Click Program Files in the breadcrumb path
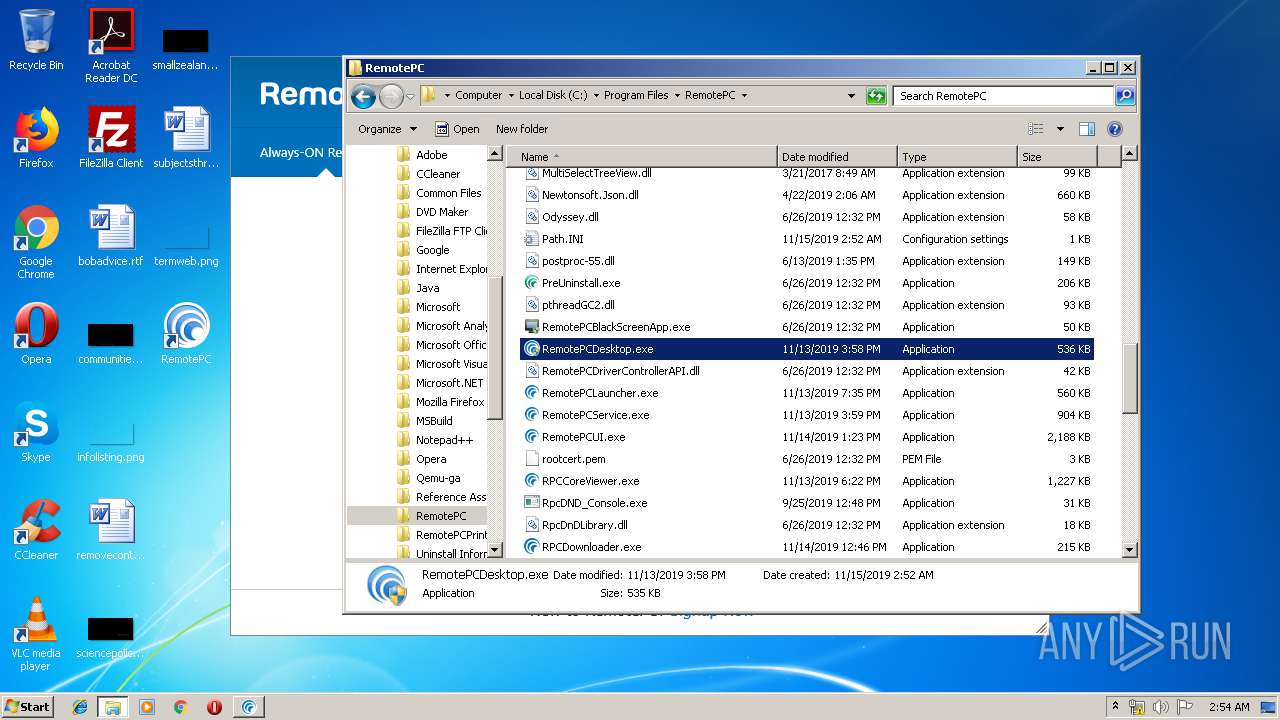Viewport: 1280px width, 720px height. pos(636,96)
